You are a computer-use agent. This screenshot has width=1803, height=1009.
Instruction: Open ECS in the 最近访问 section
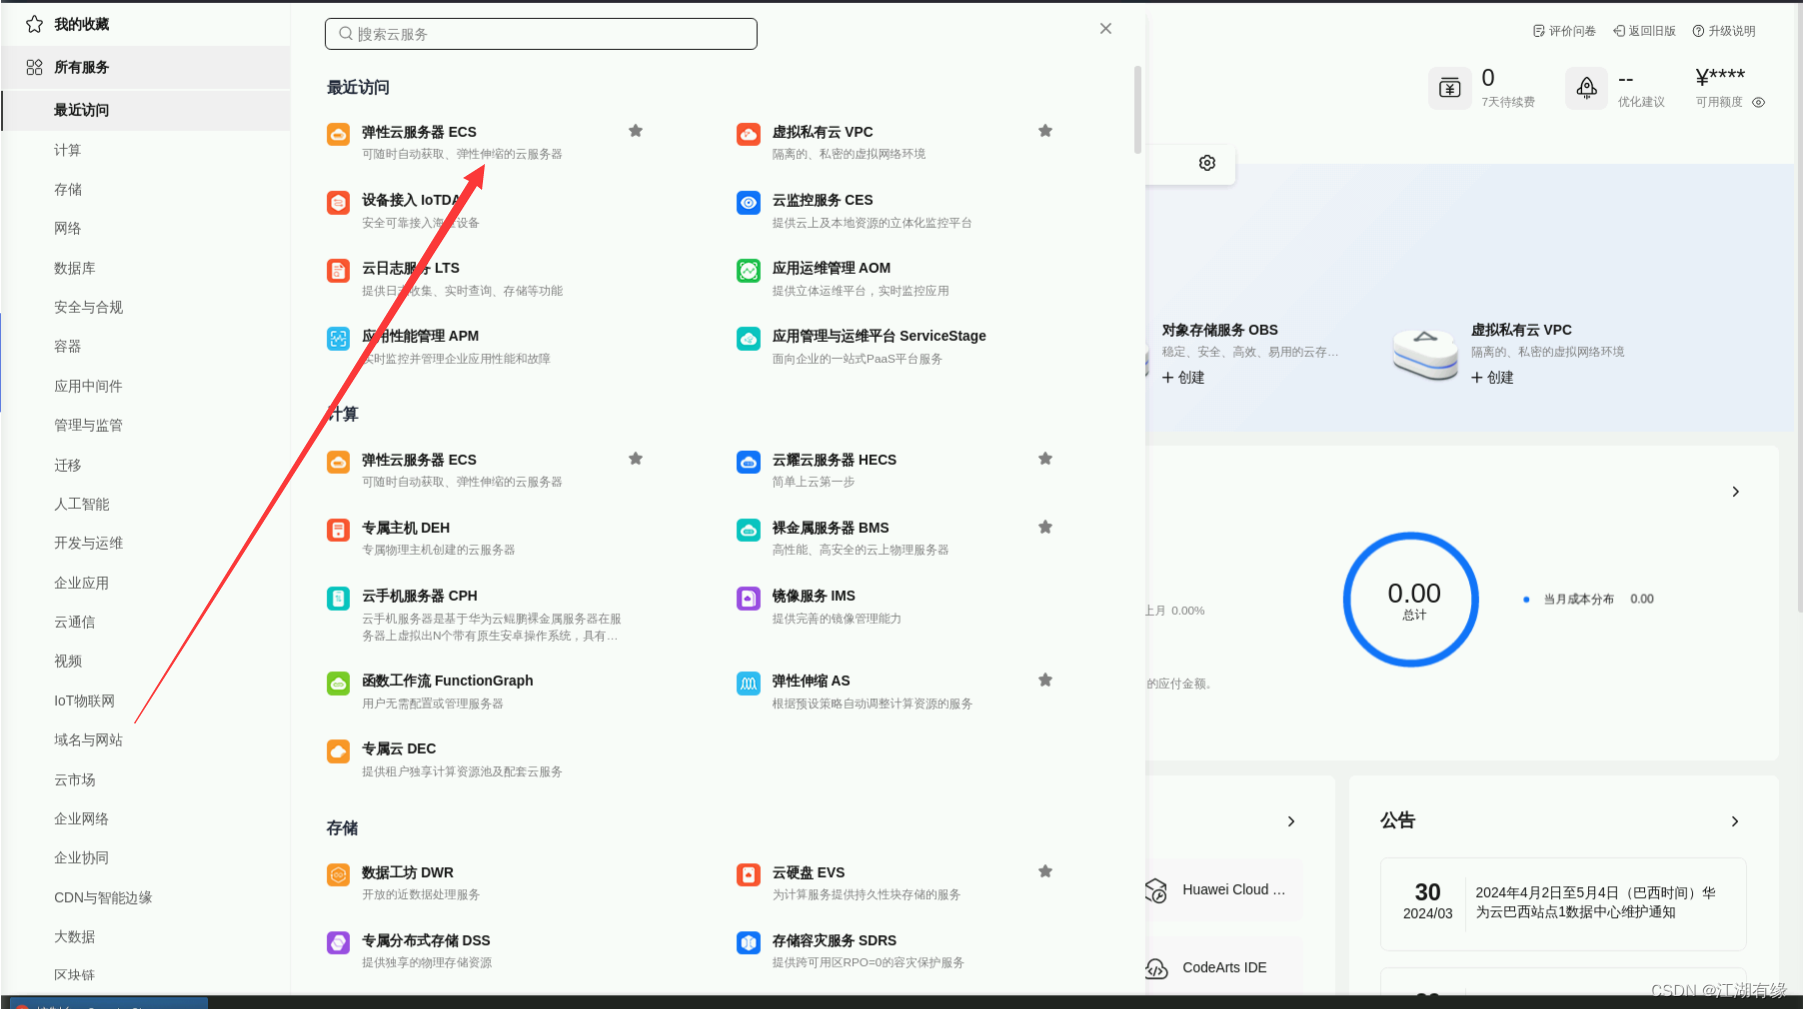(419, 132)
